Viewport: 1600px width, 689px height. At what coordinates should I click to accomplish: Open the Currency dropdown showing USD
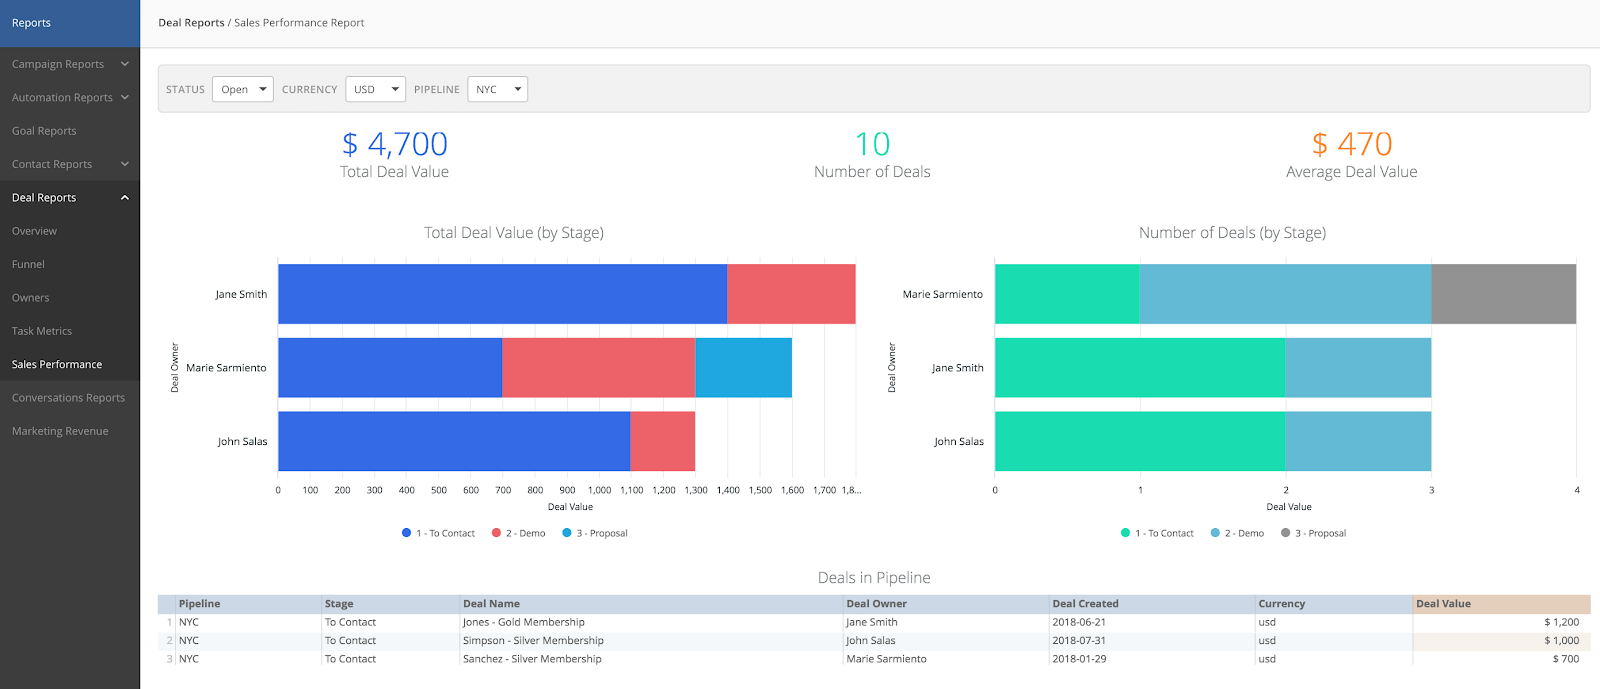pyautogui.click(x=375, y=89)
